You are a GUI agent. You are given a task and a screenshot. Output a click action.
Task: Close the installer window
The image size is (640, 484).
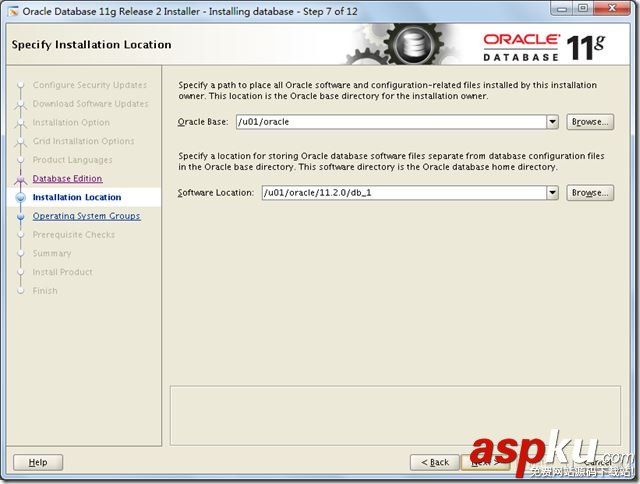coord(613,9)
